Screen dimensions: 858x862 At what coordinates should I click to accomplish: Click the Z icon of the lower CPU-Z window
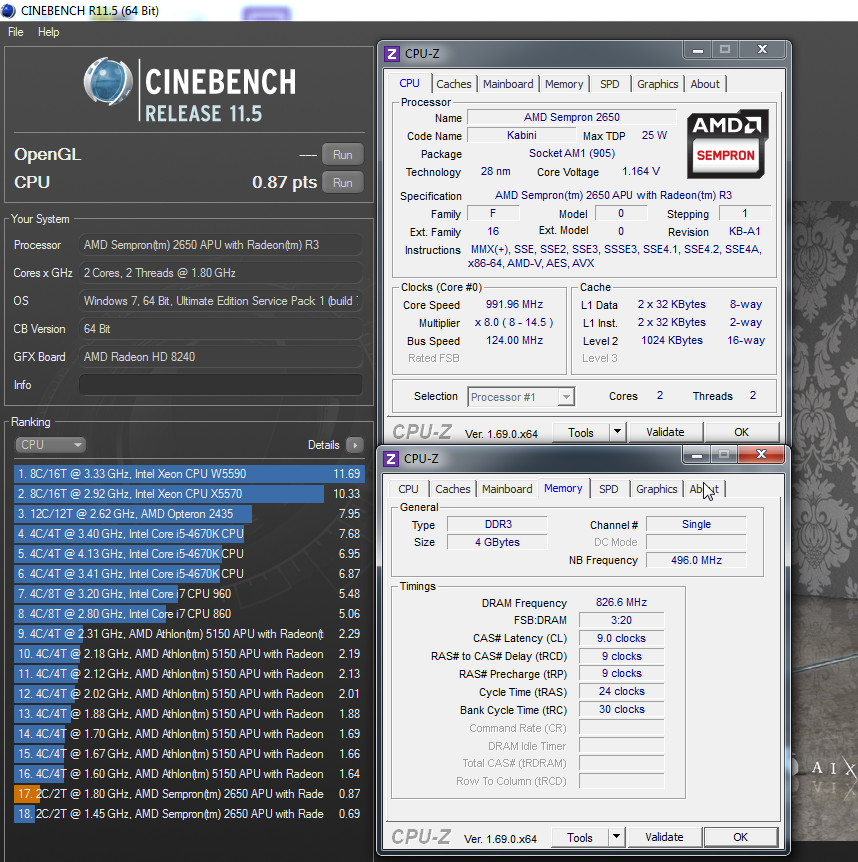pos(391,458)
